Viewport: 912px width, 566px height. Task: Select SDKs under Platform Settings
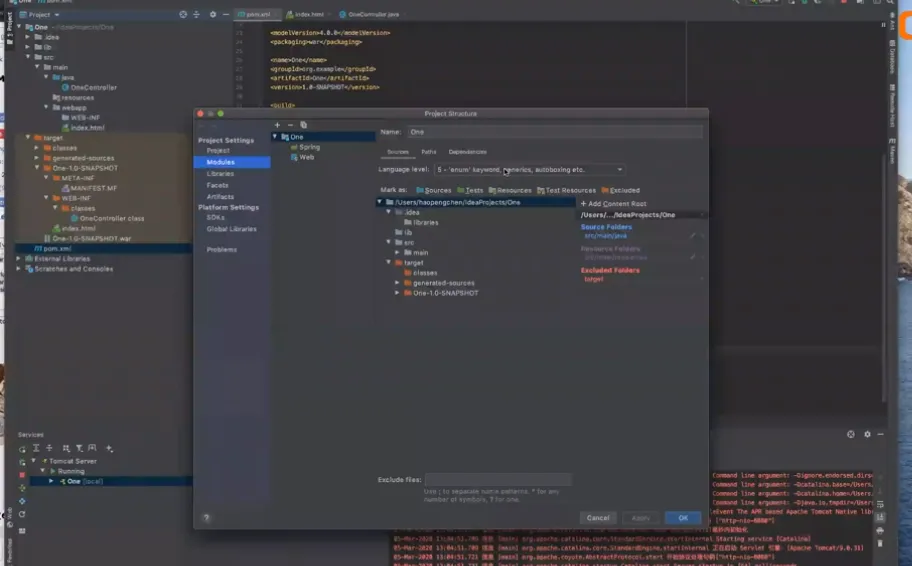216,218
